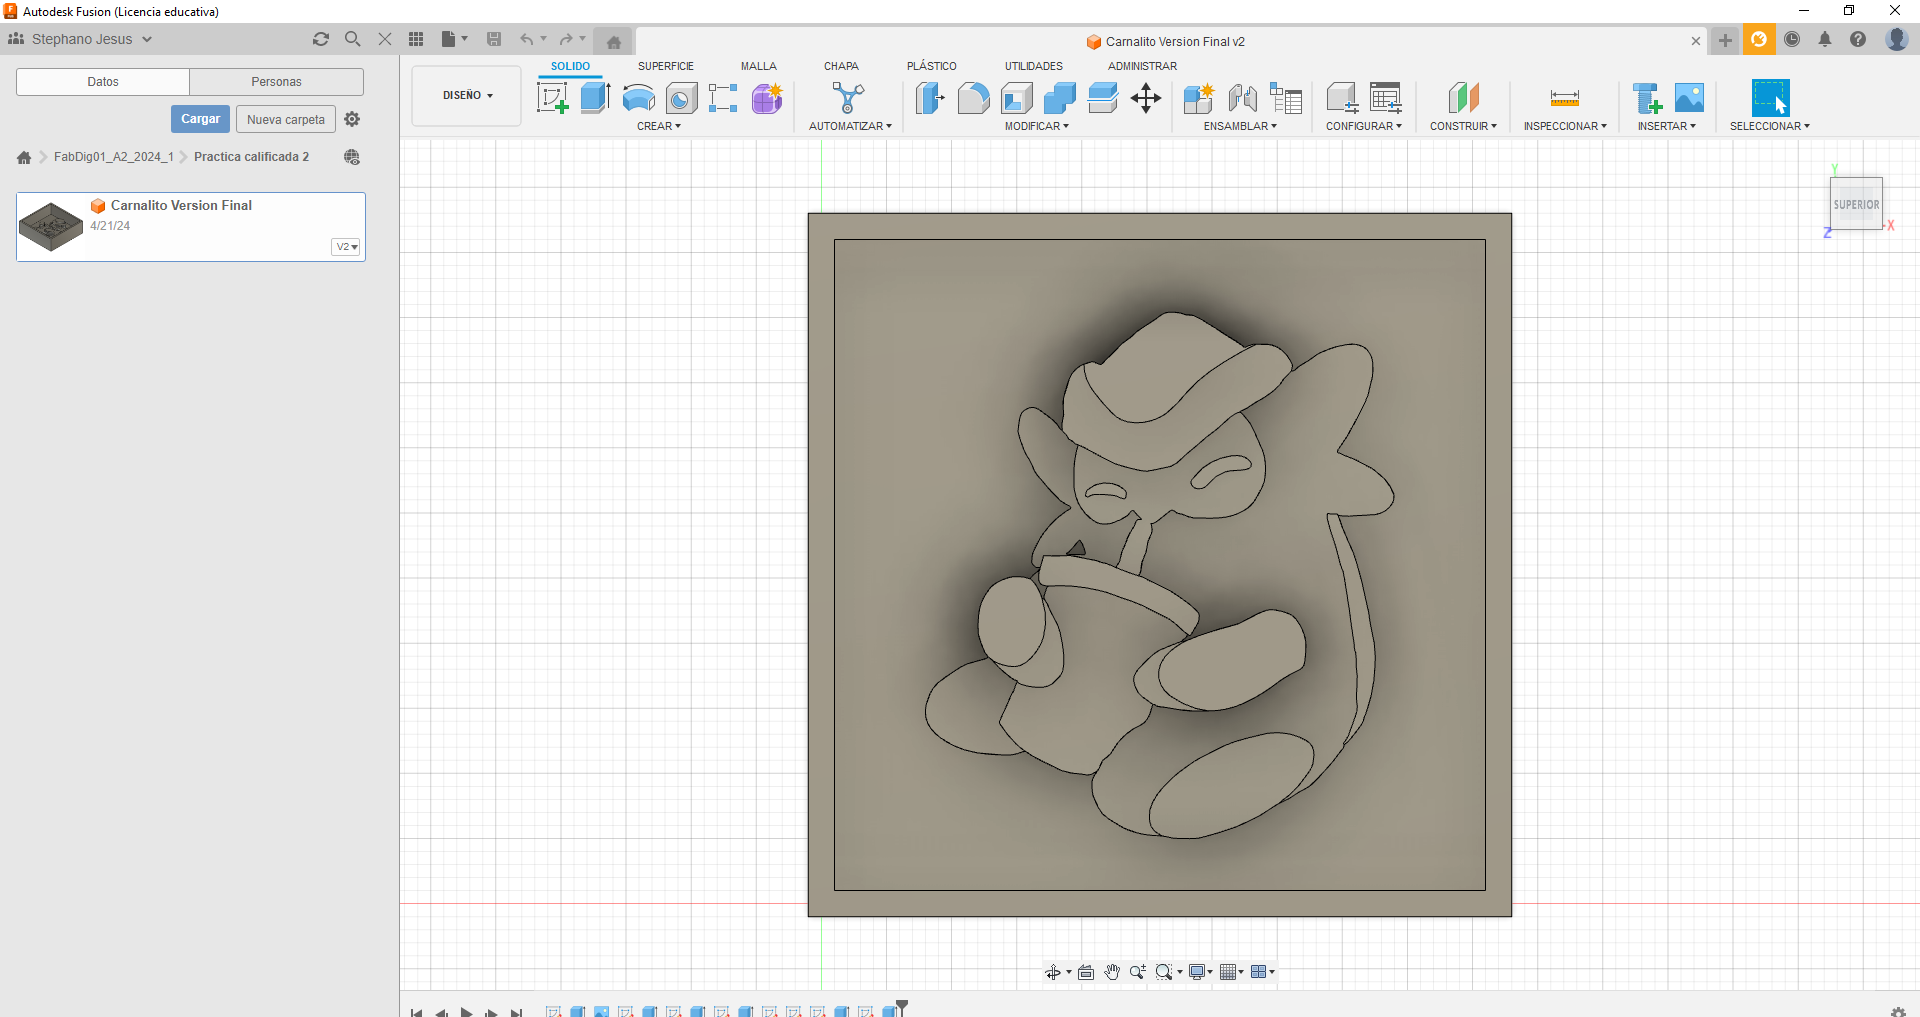Viewport: 1920px width, 1017px height.
Task: Select the Extrude tool
Action: click(596, 98)
